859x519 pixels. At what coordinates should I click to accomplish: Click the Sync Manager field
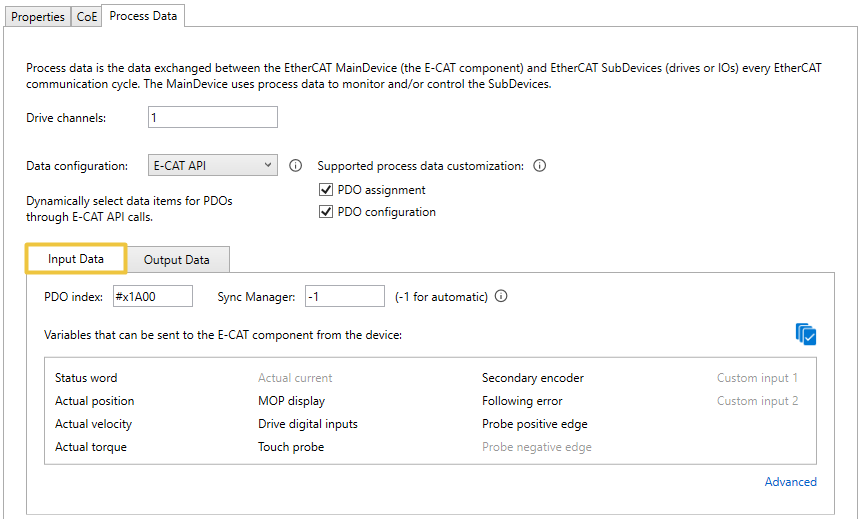coord(344,296)
